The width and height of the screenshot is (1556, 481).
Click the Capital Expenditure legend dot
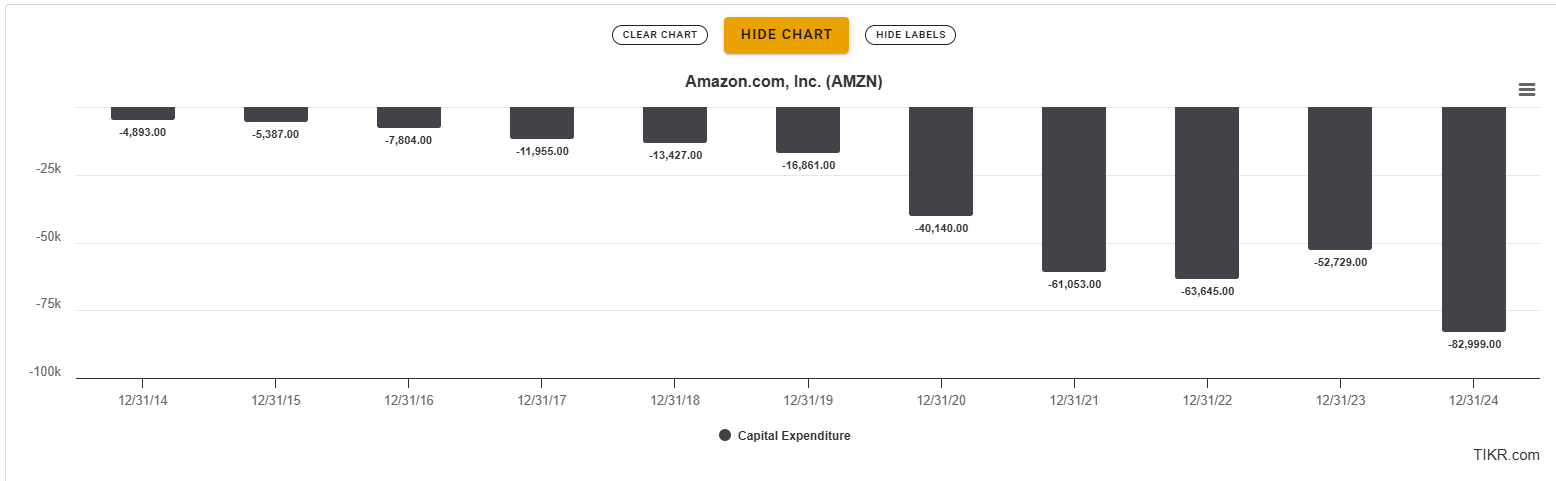(x=725, y=435)
